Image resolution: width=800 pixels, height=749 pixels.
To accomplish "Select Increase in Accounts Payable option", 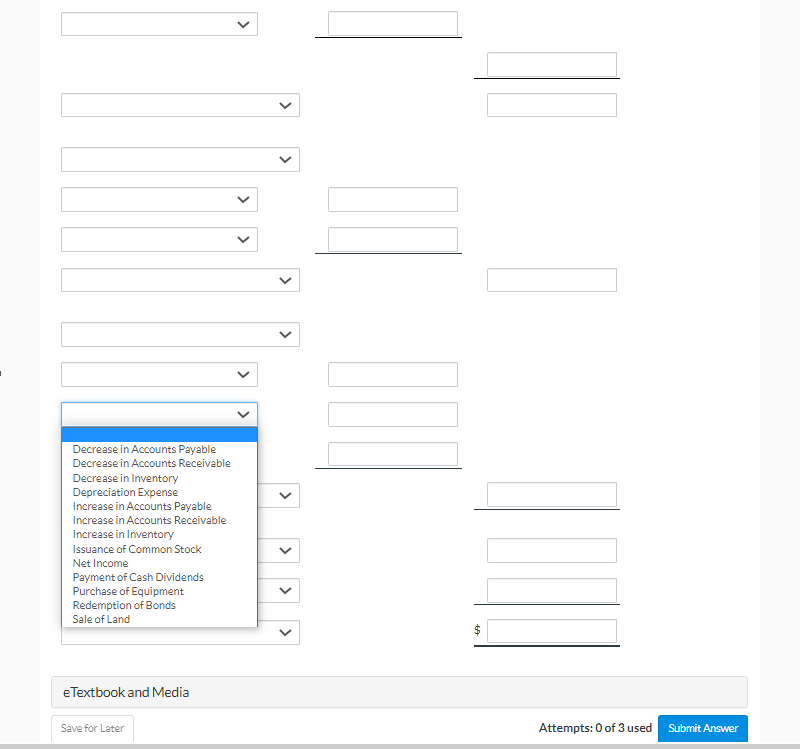I will point(142,506).
